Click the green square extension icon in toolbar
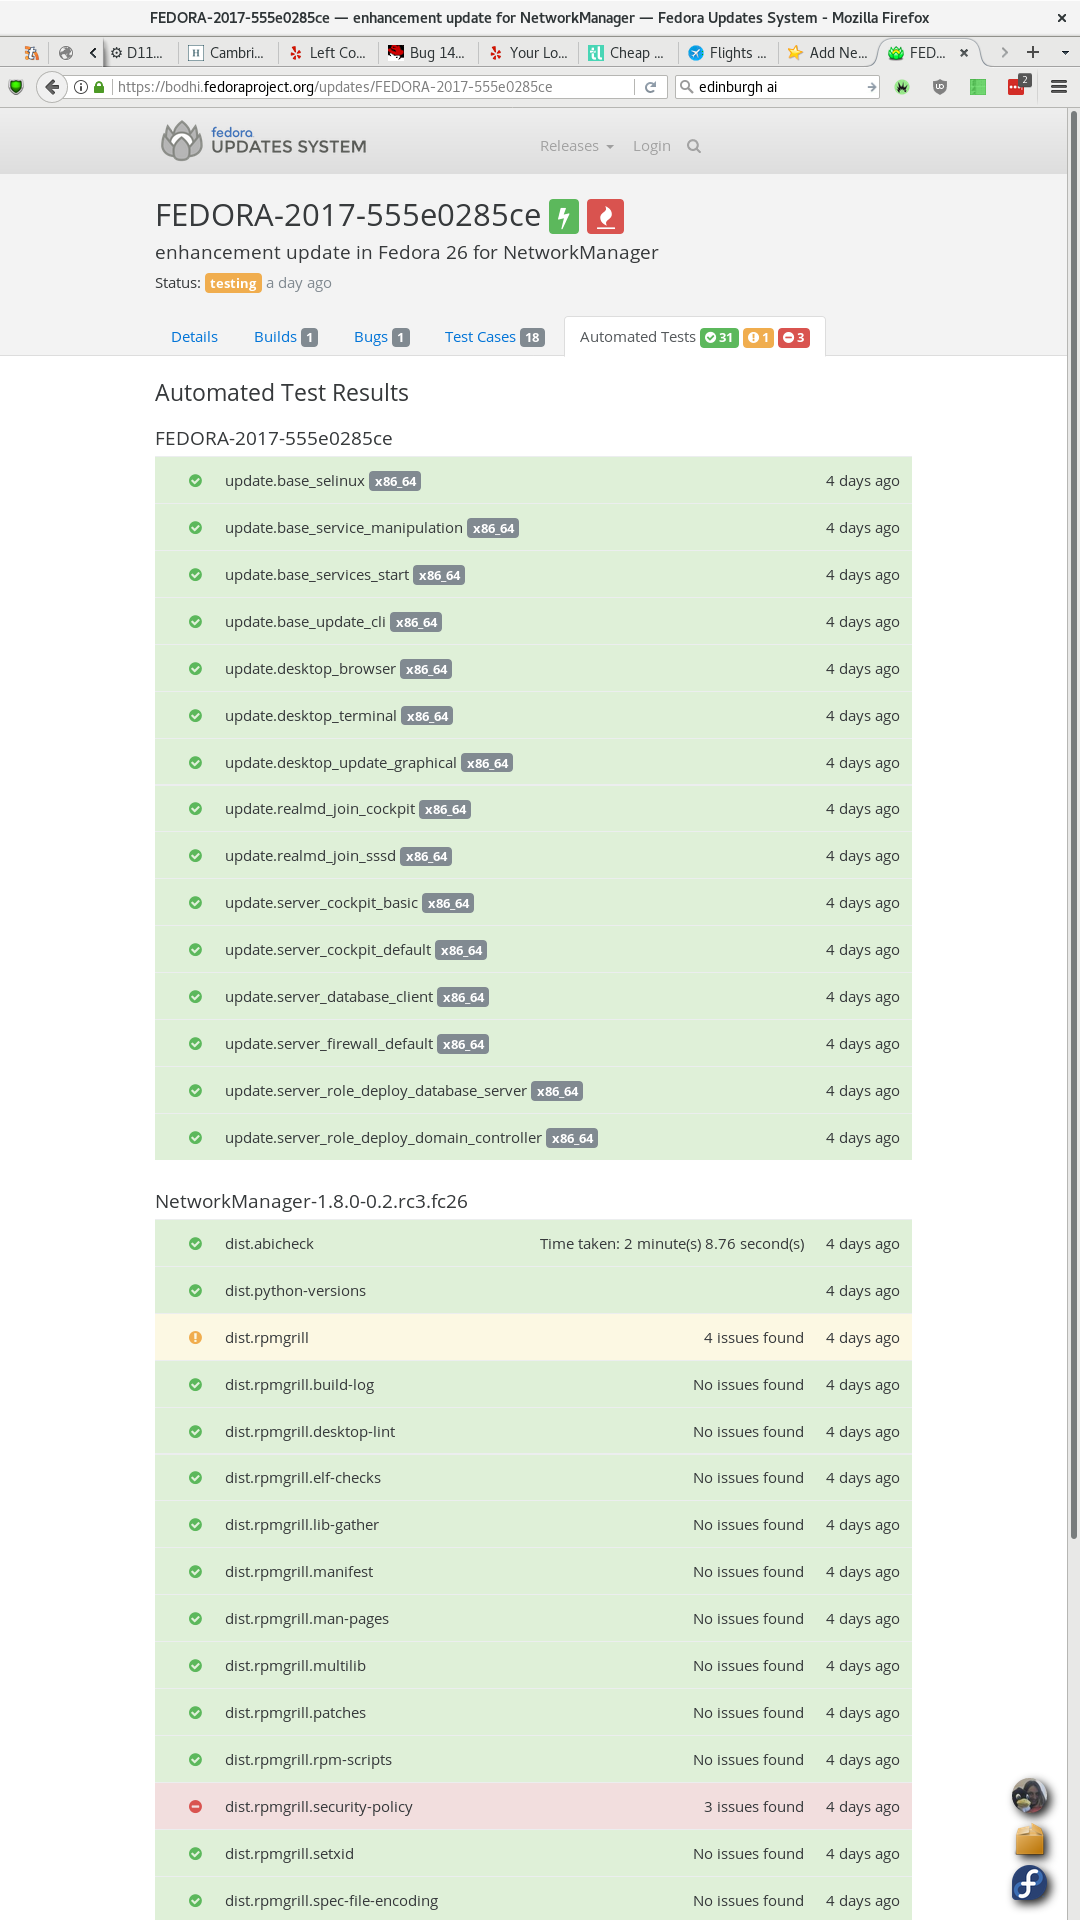Image resolution: width=1080 pixels, height=1920 pixels. pyautogui.click(x=978, y=87)
